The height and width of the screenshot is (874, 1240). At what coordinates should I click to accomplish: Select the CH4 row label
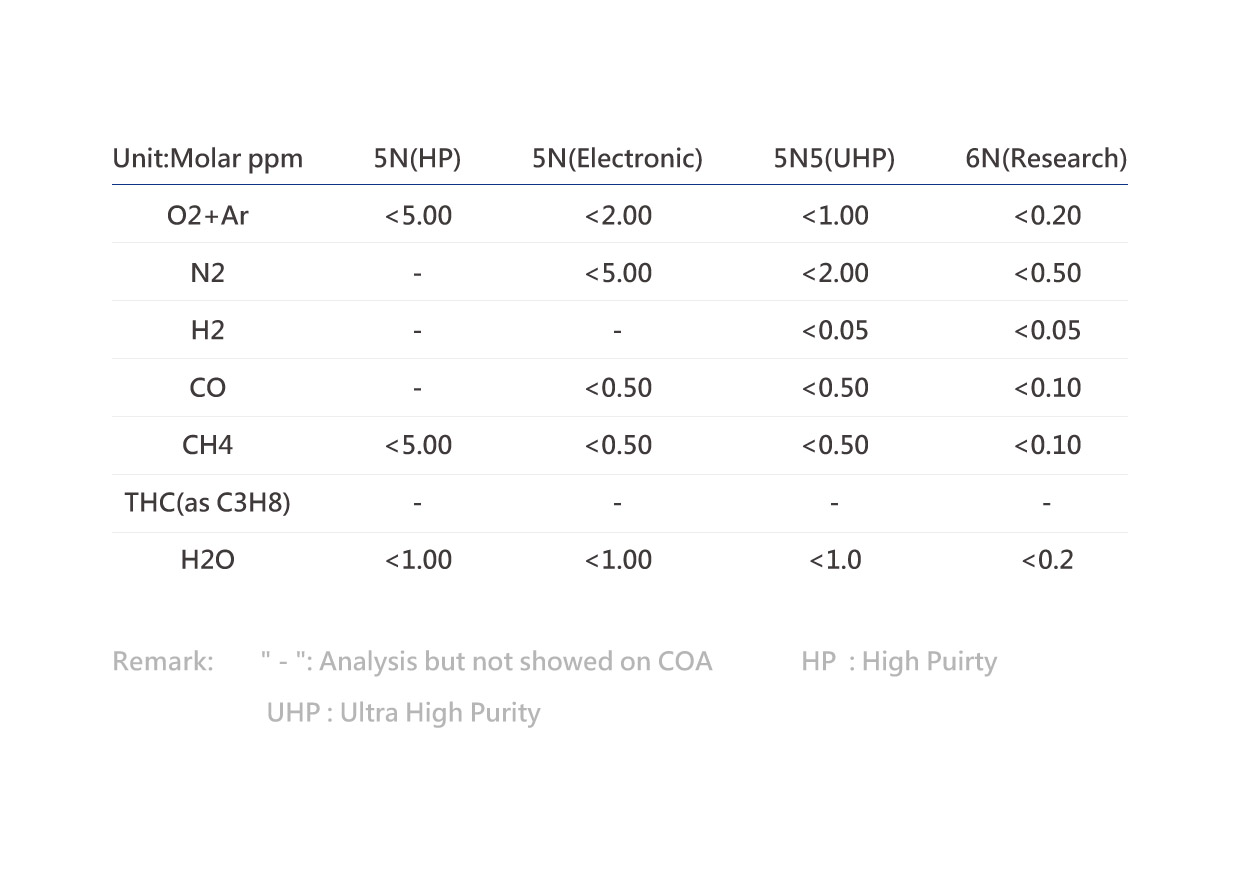(207, 445)
